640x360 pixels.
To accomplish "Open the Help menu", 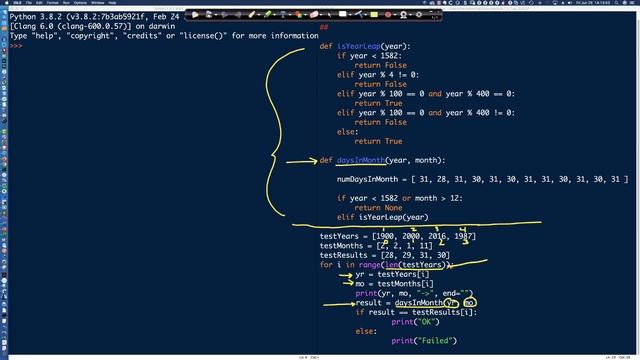I will point(112,2).
